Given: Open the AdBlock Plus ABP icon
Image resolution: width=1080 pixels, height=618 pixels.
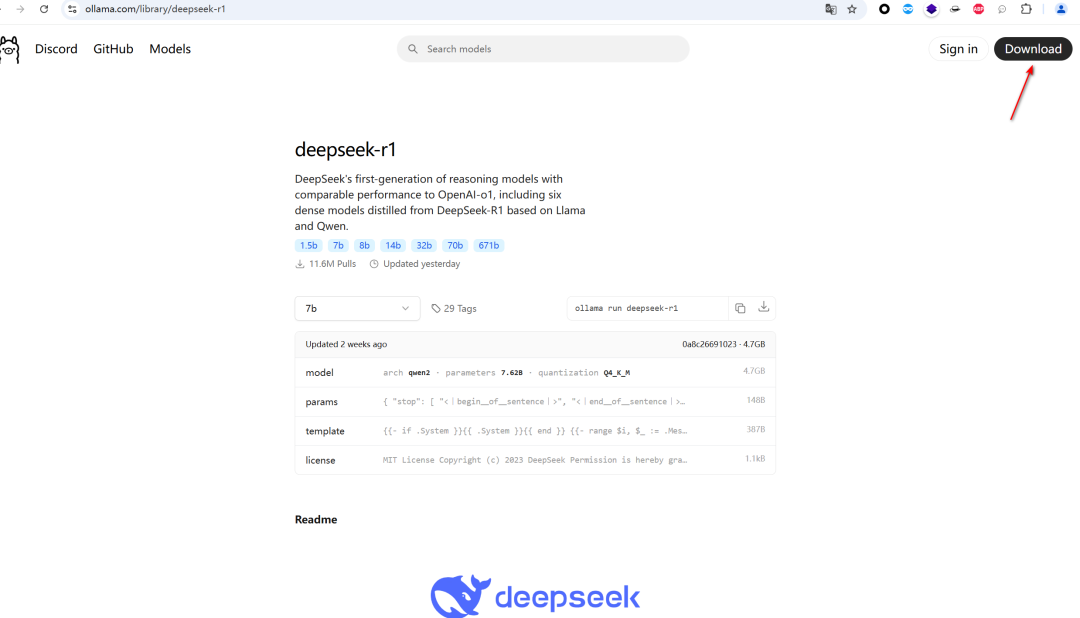Looking at the screenshot, I should [978, 9].
